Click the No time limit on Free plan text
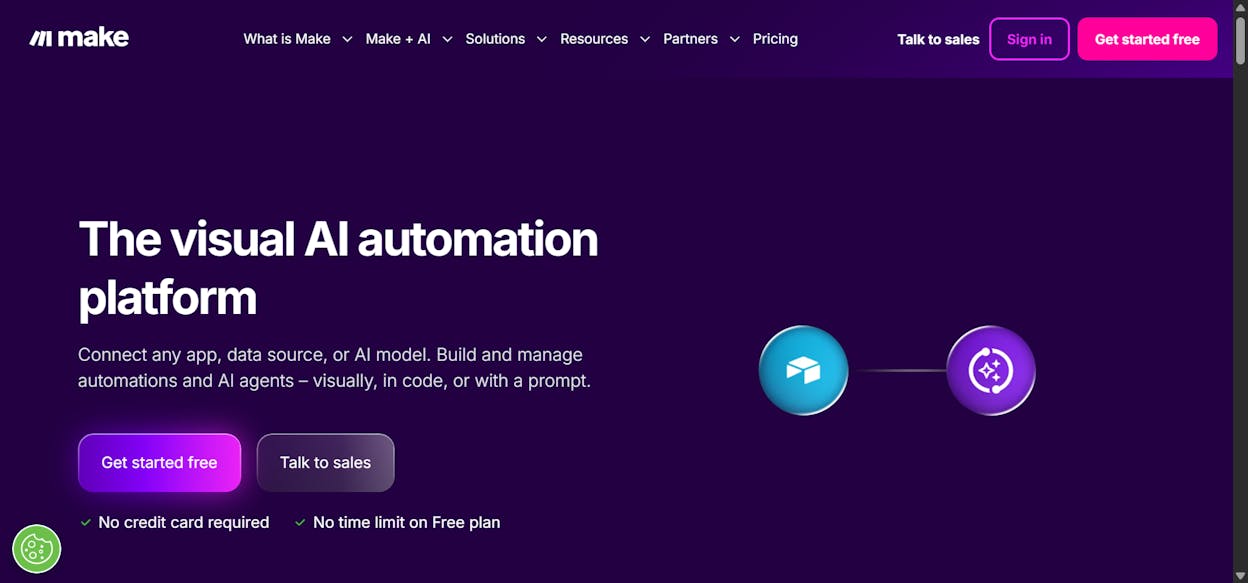The height and width of the screenshot is (583, 1248). coord(406,522)
